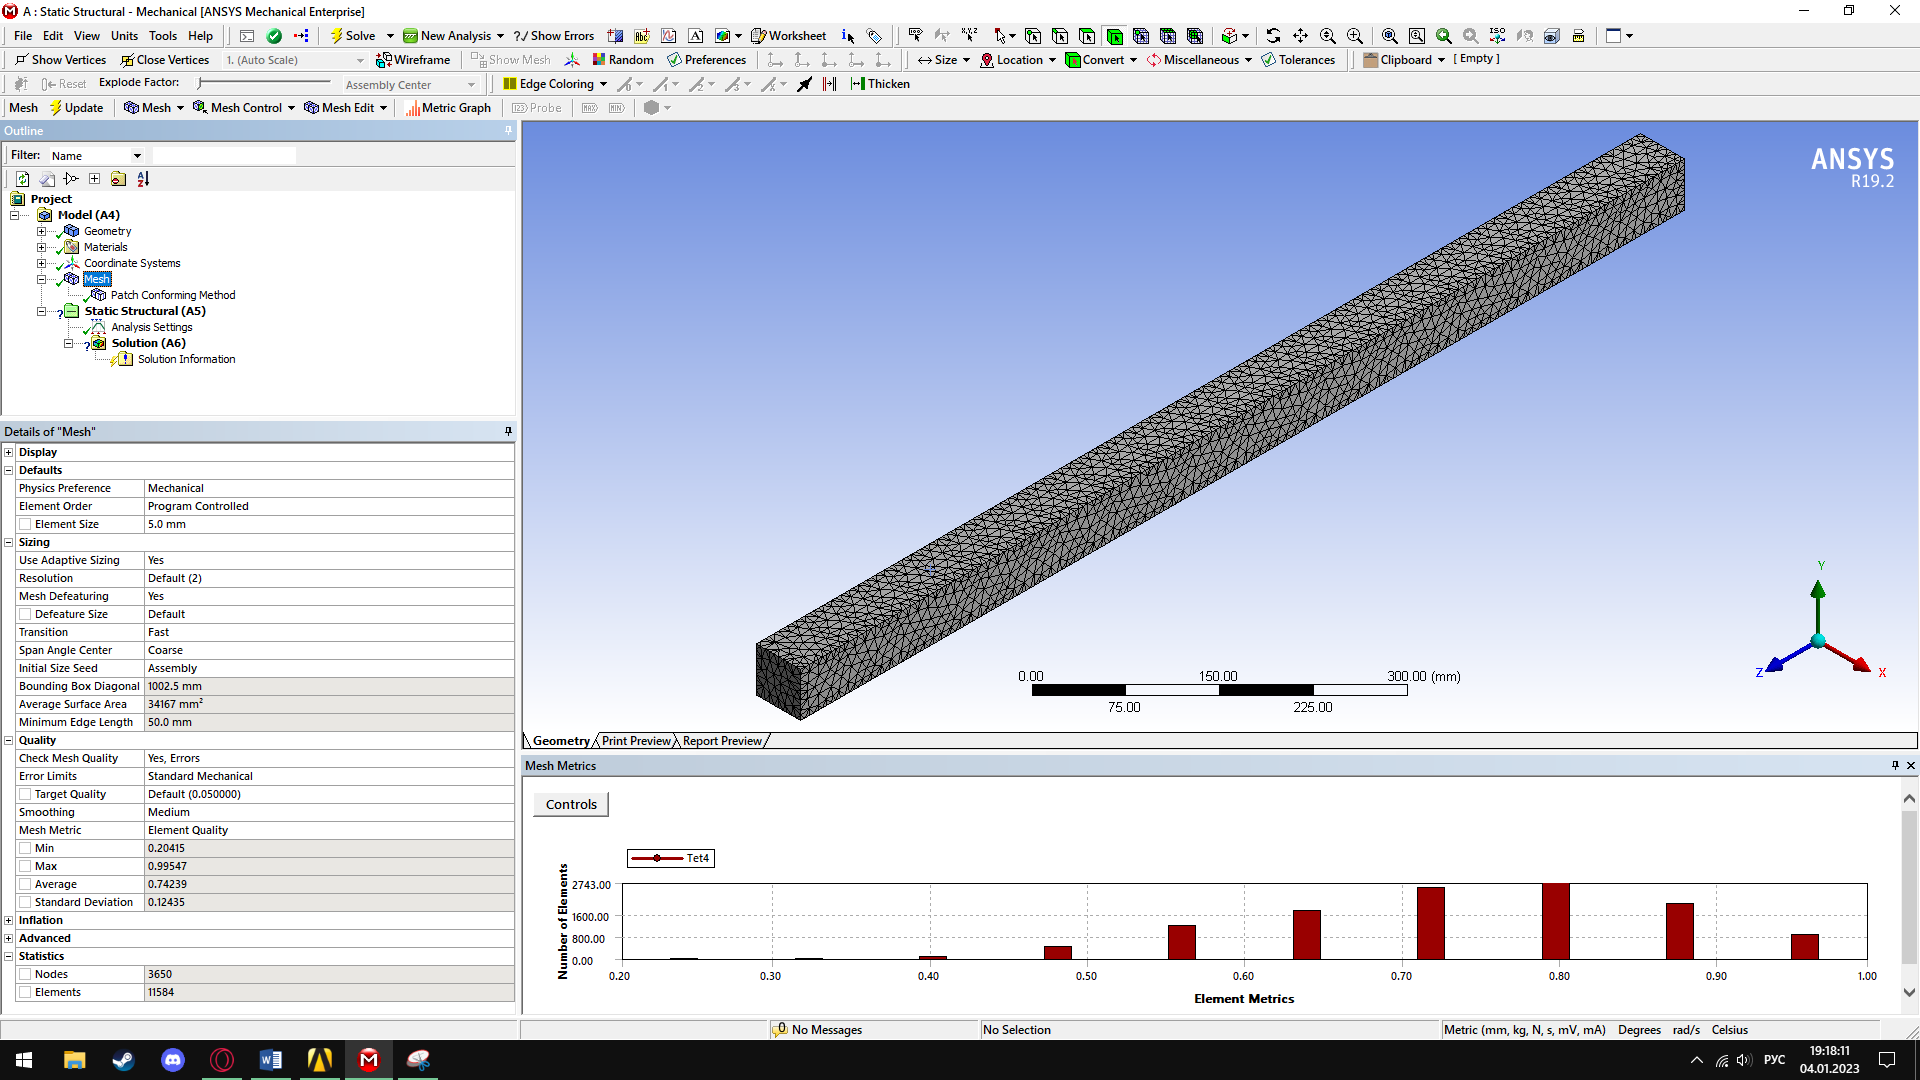Screen dimensions: 1920x1080
Task: Click the Windows Start button
Action: pos(24,1060)
